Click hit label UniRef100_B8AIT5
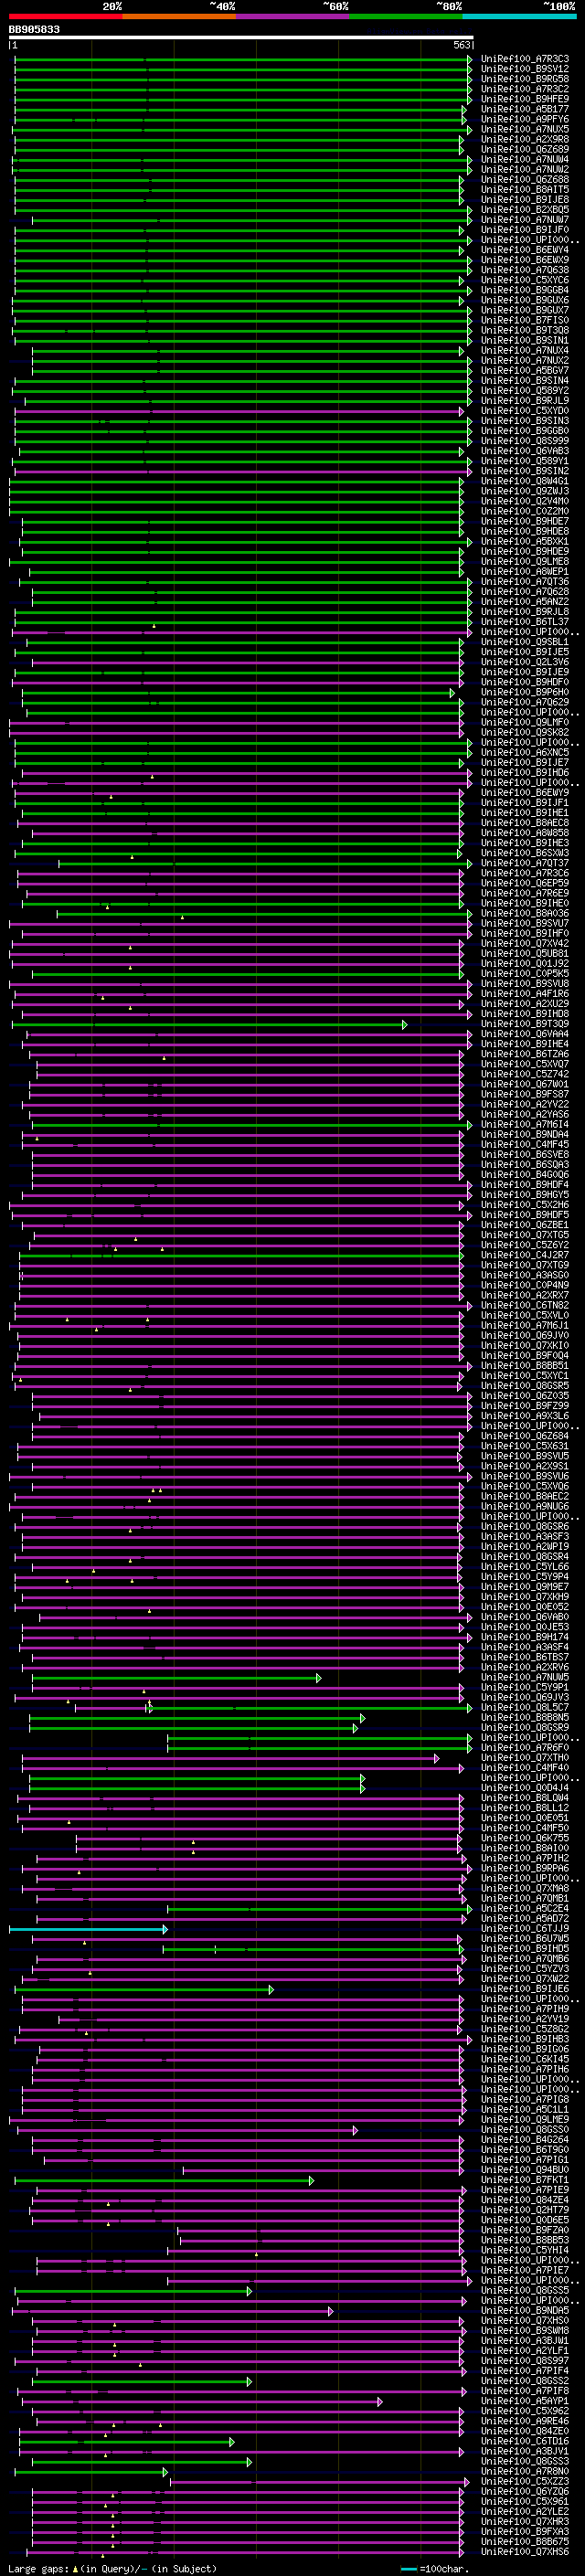This screenshot has width=585, height=2576. pyautogui.click(x=525, y=190)
